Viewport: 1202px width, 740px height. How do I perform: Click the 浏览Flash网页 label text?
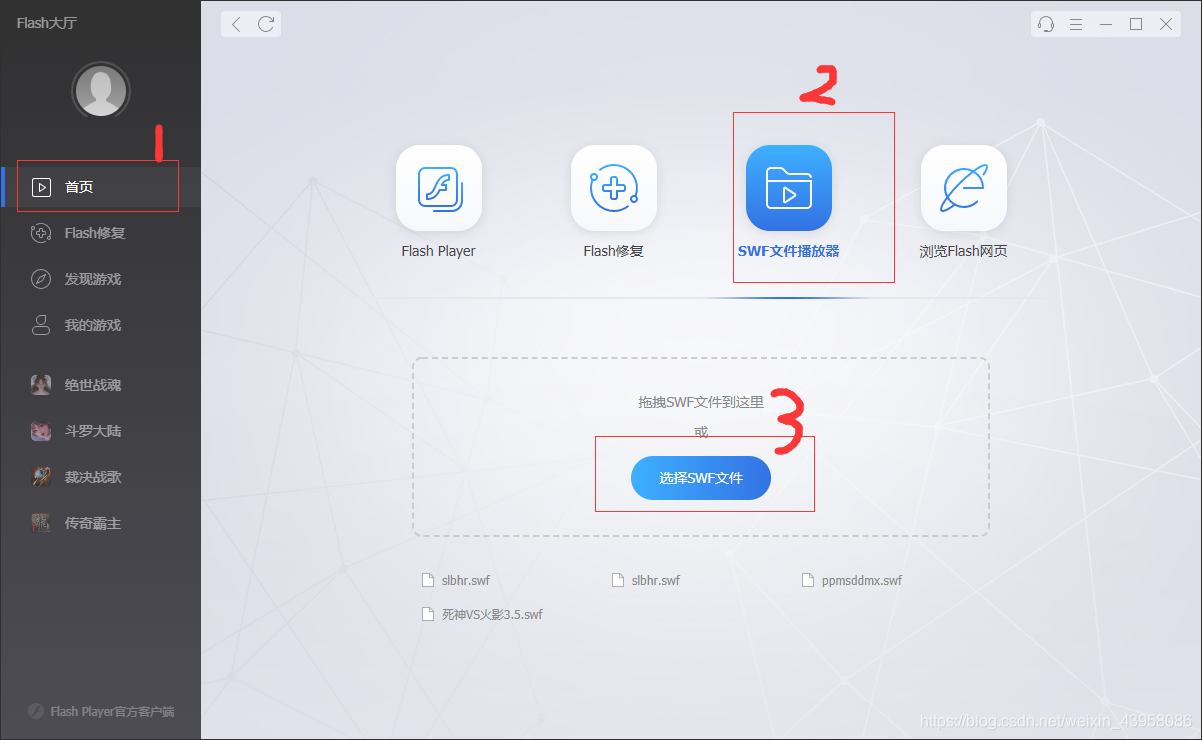964,251
